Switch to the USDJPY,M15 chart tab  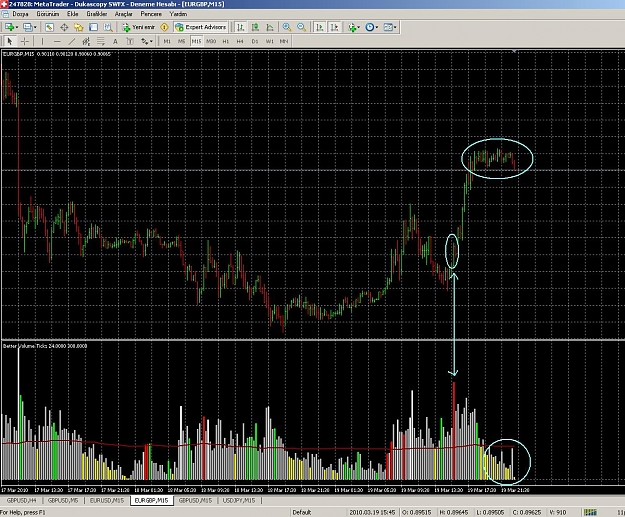click(239, 501)
